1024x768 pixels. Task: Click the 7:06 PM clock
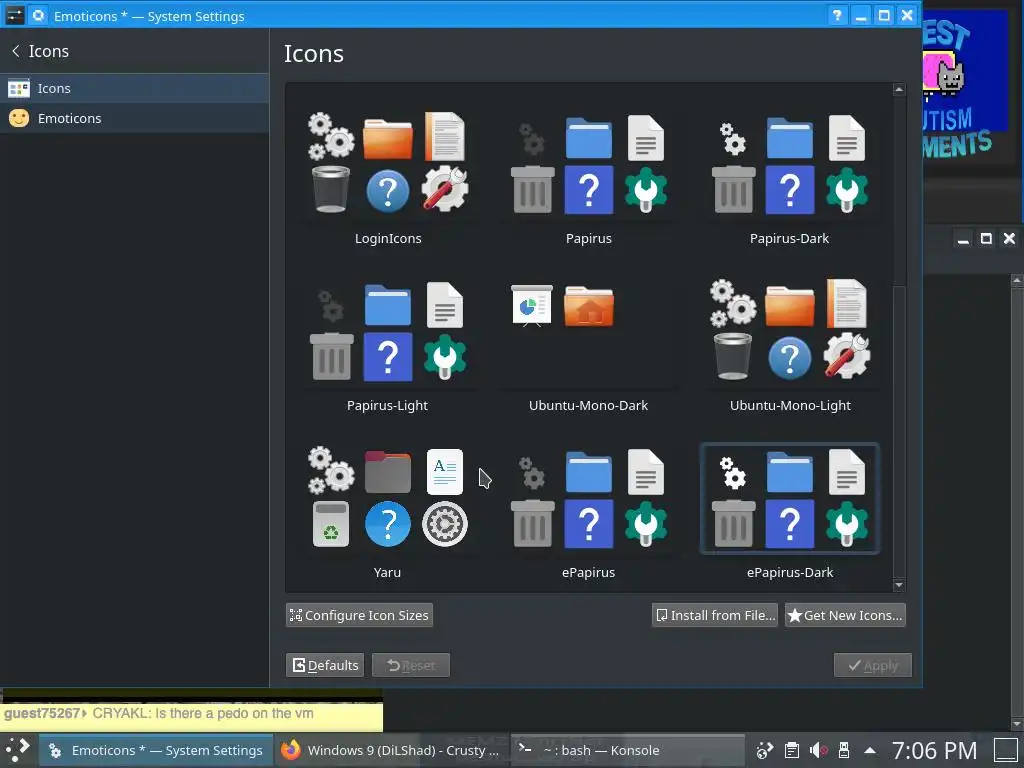pos(935,750)
